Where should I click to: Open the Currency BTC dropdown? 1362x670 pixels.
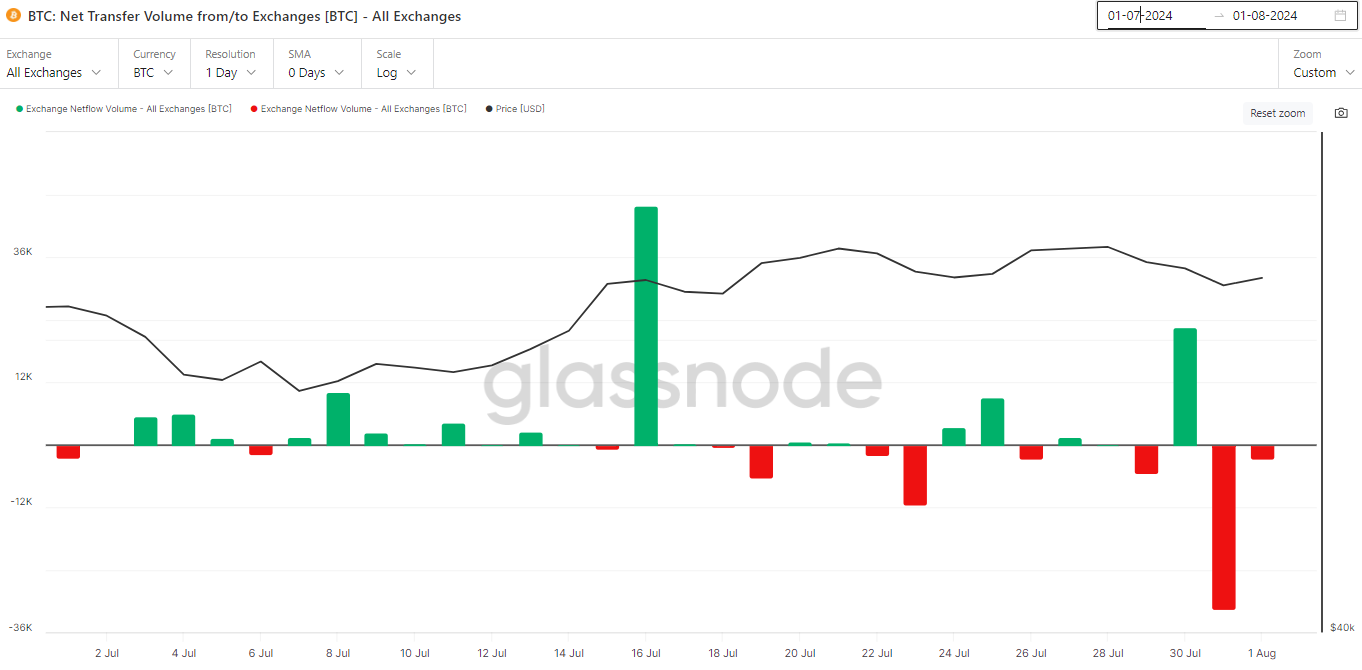coord(153,73)
